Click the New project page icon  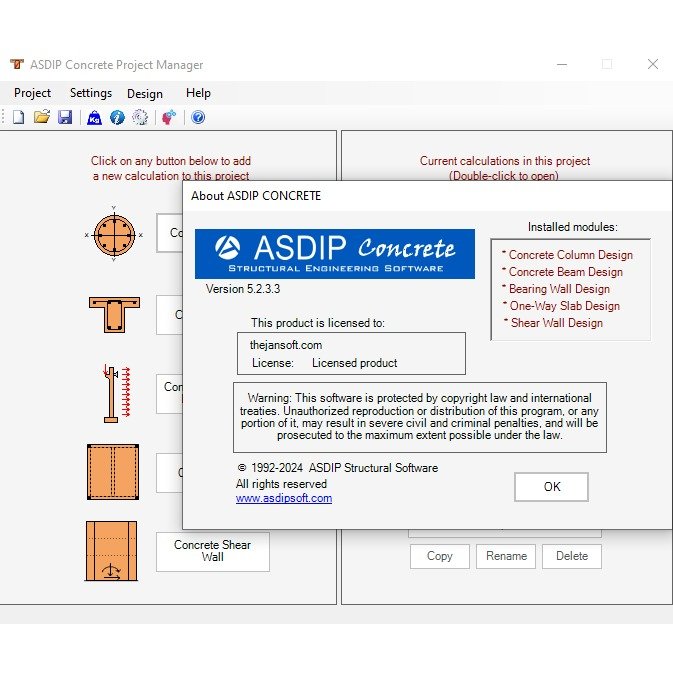click(x=18, y=117)
